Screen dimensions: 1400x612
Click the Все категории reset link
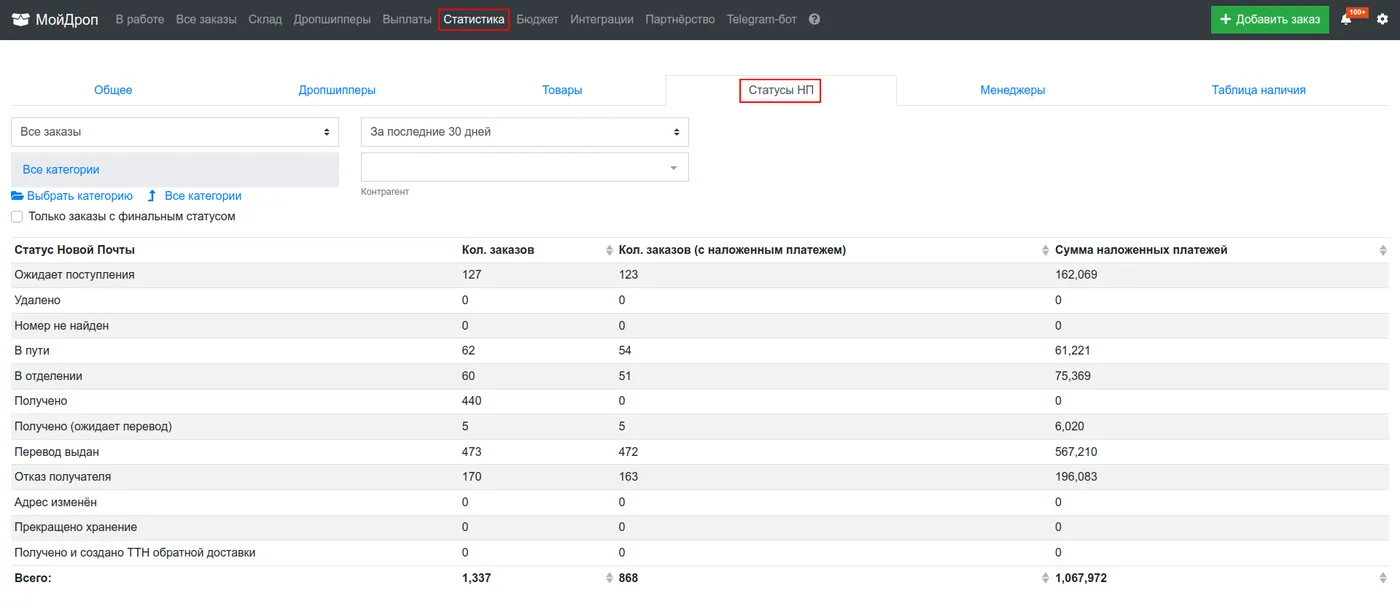pos(203,196)
